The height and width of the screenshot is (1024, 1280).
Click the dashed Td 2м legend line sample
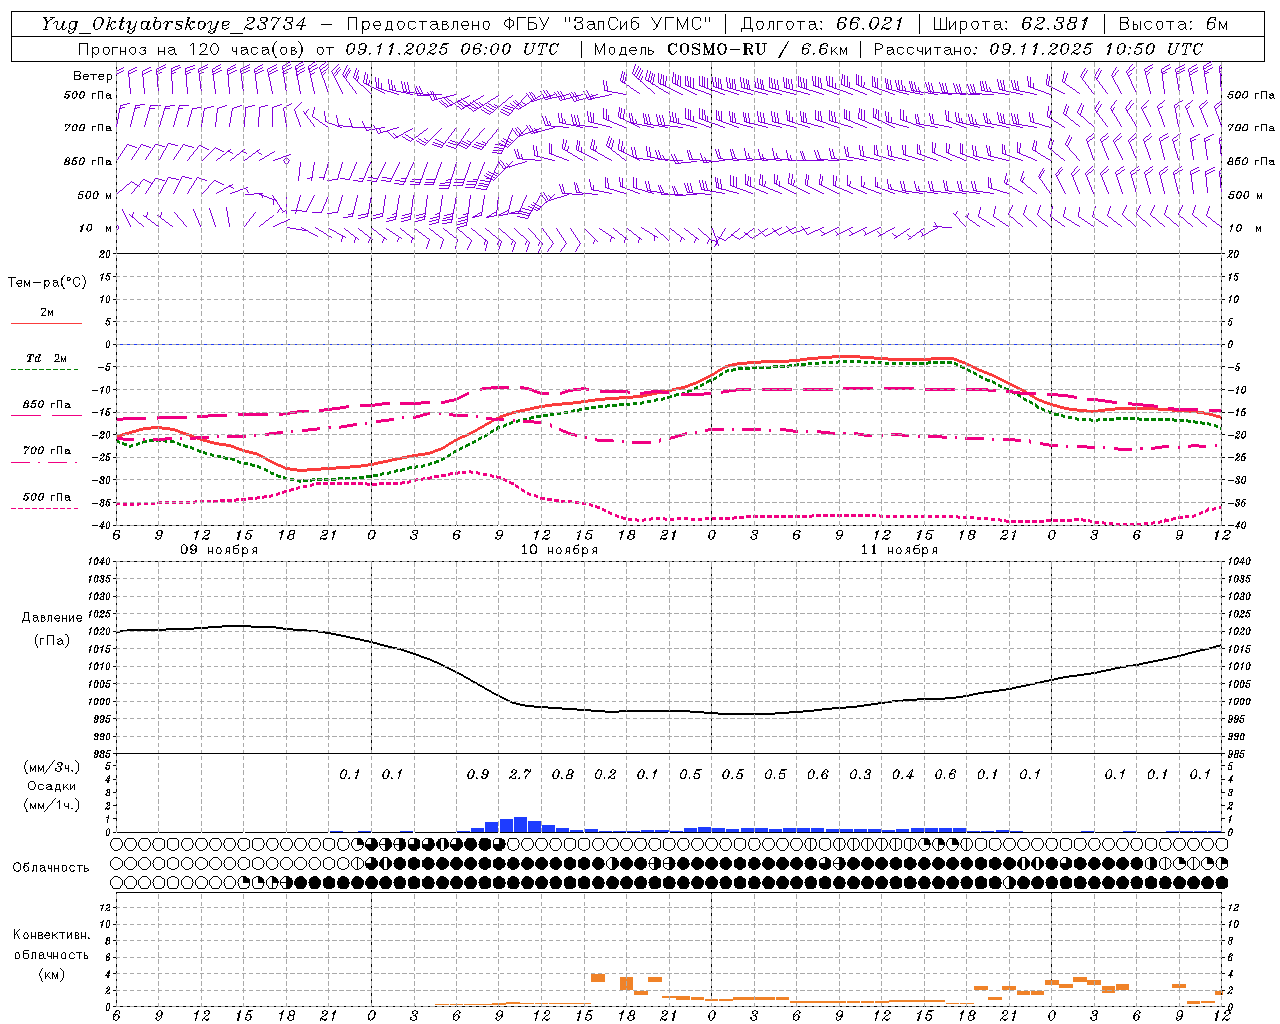(45, 370)
